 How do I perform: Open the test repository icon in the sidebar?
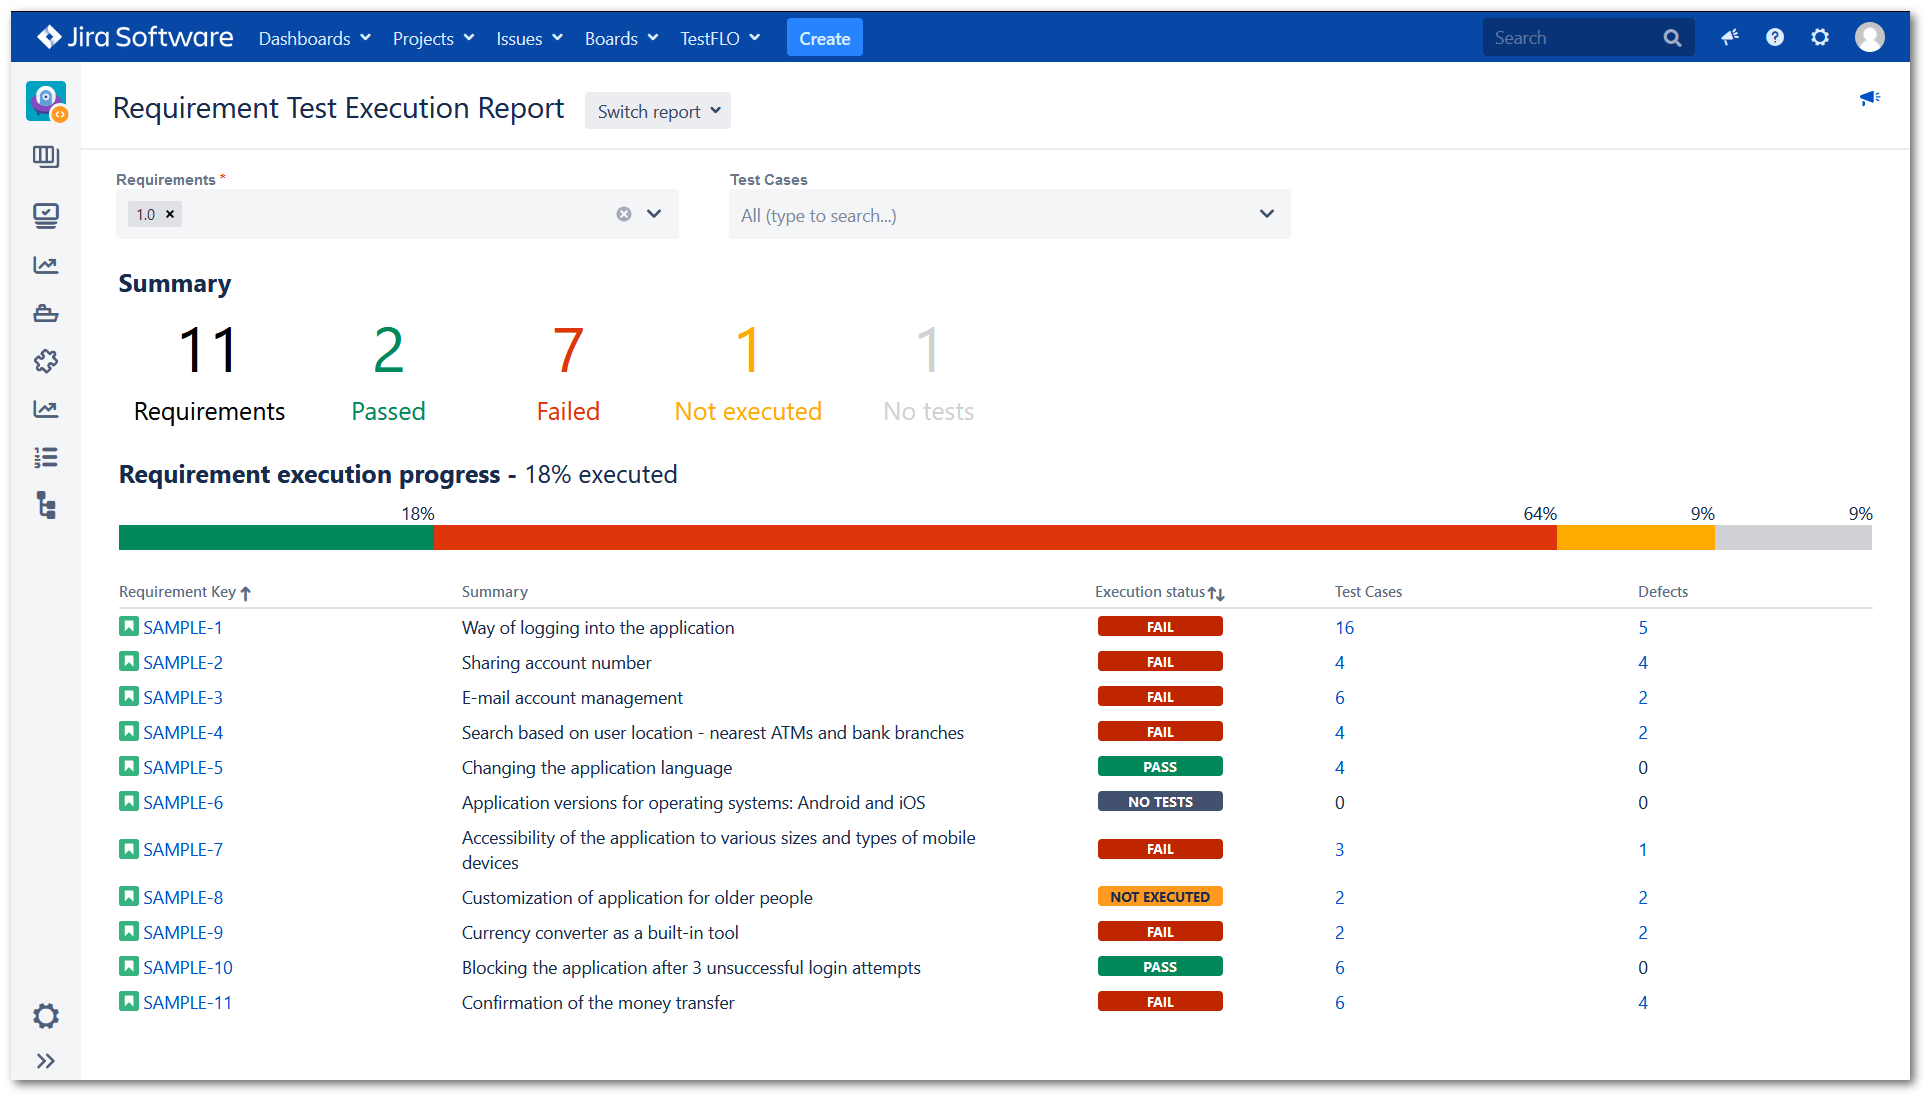pos(46,215)
